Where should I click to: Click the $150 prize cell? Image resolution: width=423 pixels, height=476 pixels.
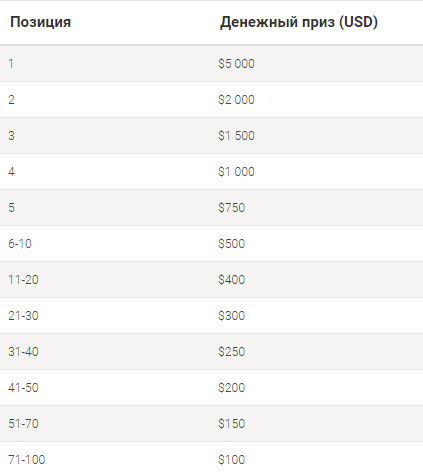(232, 424)
